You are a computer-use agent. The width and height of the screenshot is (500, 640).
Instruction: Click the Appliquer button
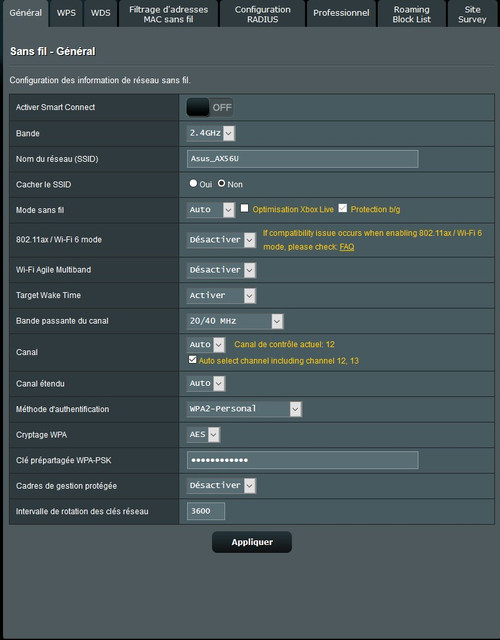tap(252, 542)
